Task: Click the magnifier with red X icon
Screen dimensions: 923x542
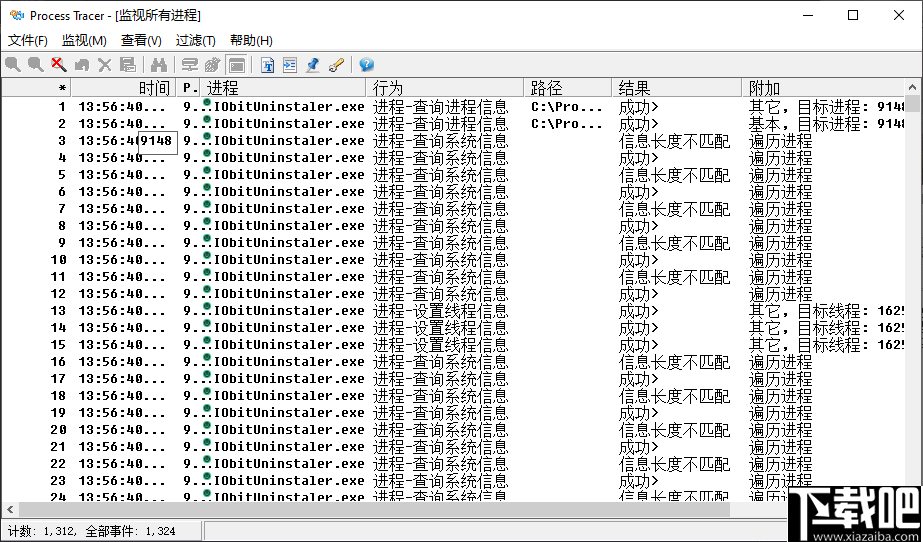Action: point(58,64)
